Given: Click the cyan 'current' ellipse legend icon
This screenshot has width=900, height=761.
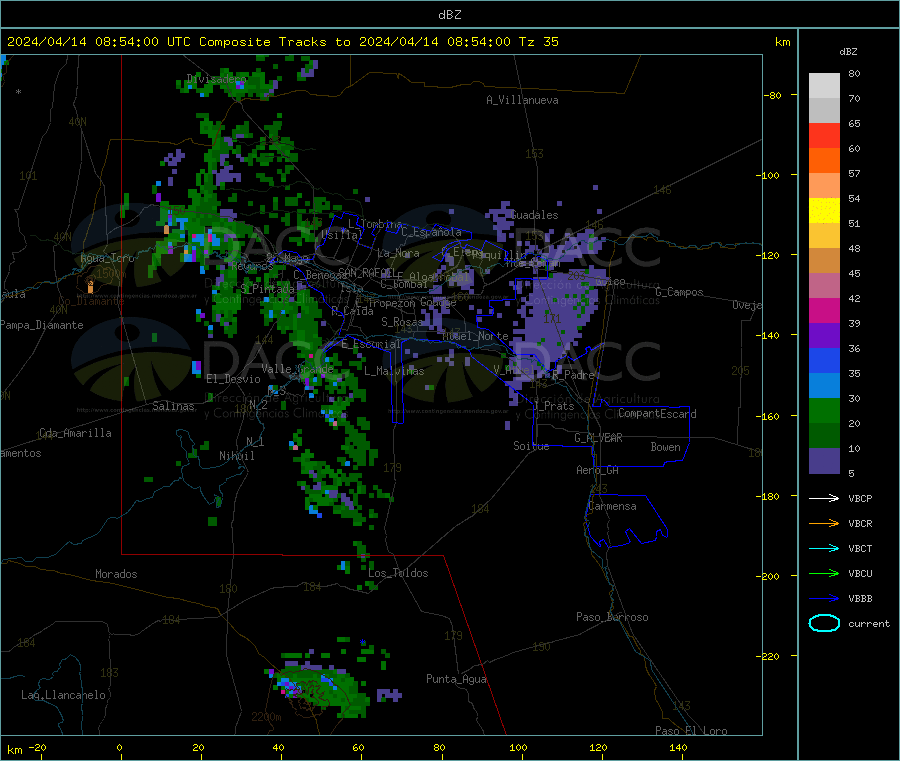Looking at the screenshot, I should click(x=824, y=623).
